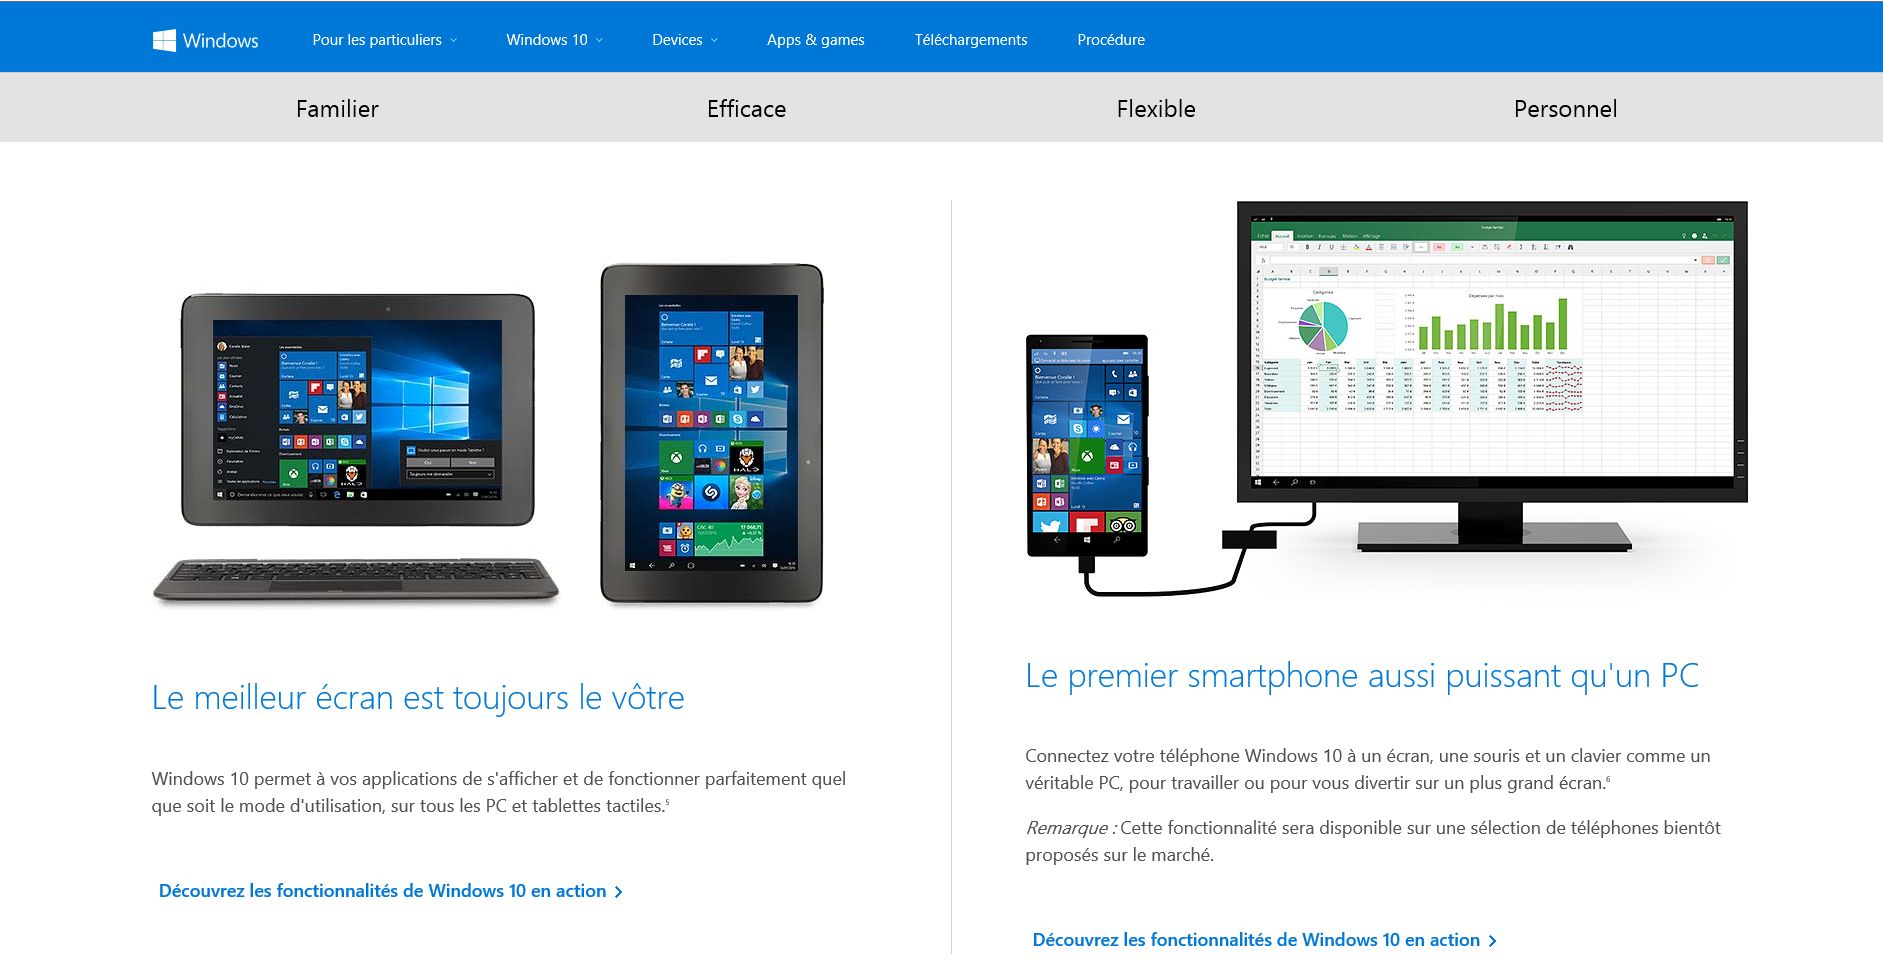Screen dimensions: 1883x963
Task: Click heading Le premier smartphone aussi puissant
Action: click(1362, 676)
